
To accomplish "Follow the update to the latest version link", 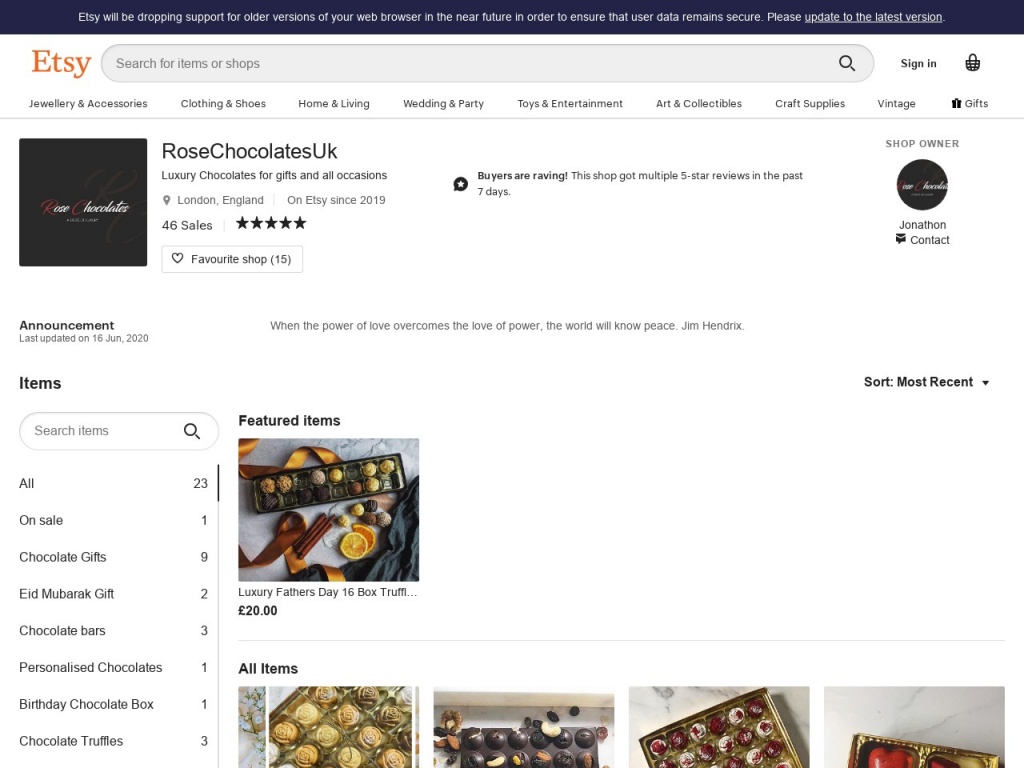I will coord(873,17).
